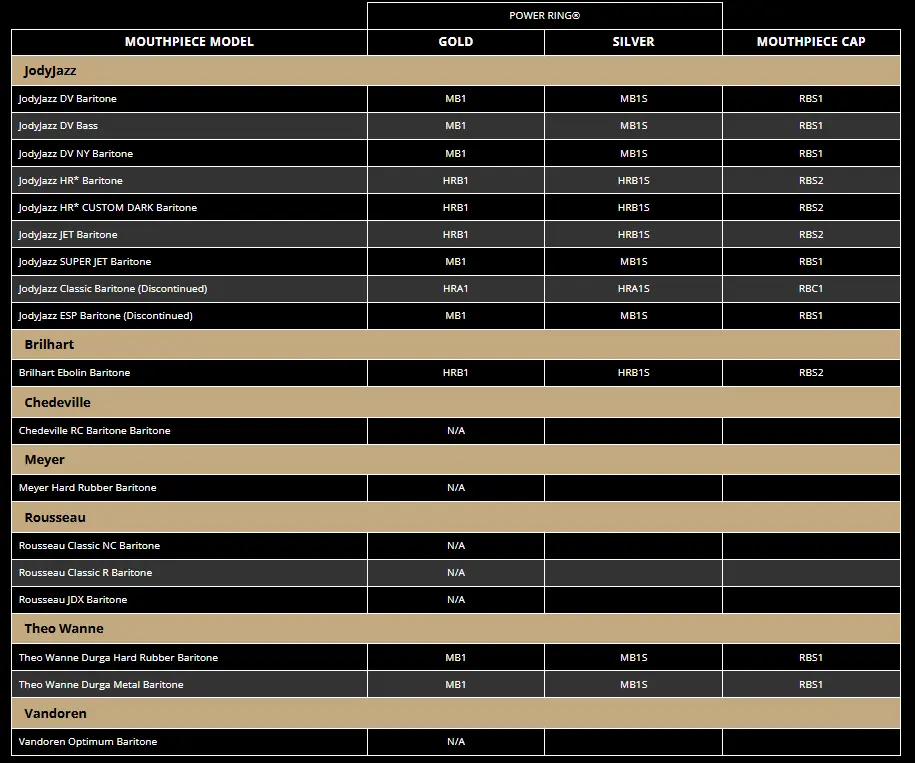Click RBS2 cap in Brilhart Ebolin Baritone row
The height and width of the screenshot is (763, 915).
point(811,372)
